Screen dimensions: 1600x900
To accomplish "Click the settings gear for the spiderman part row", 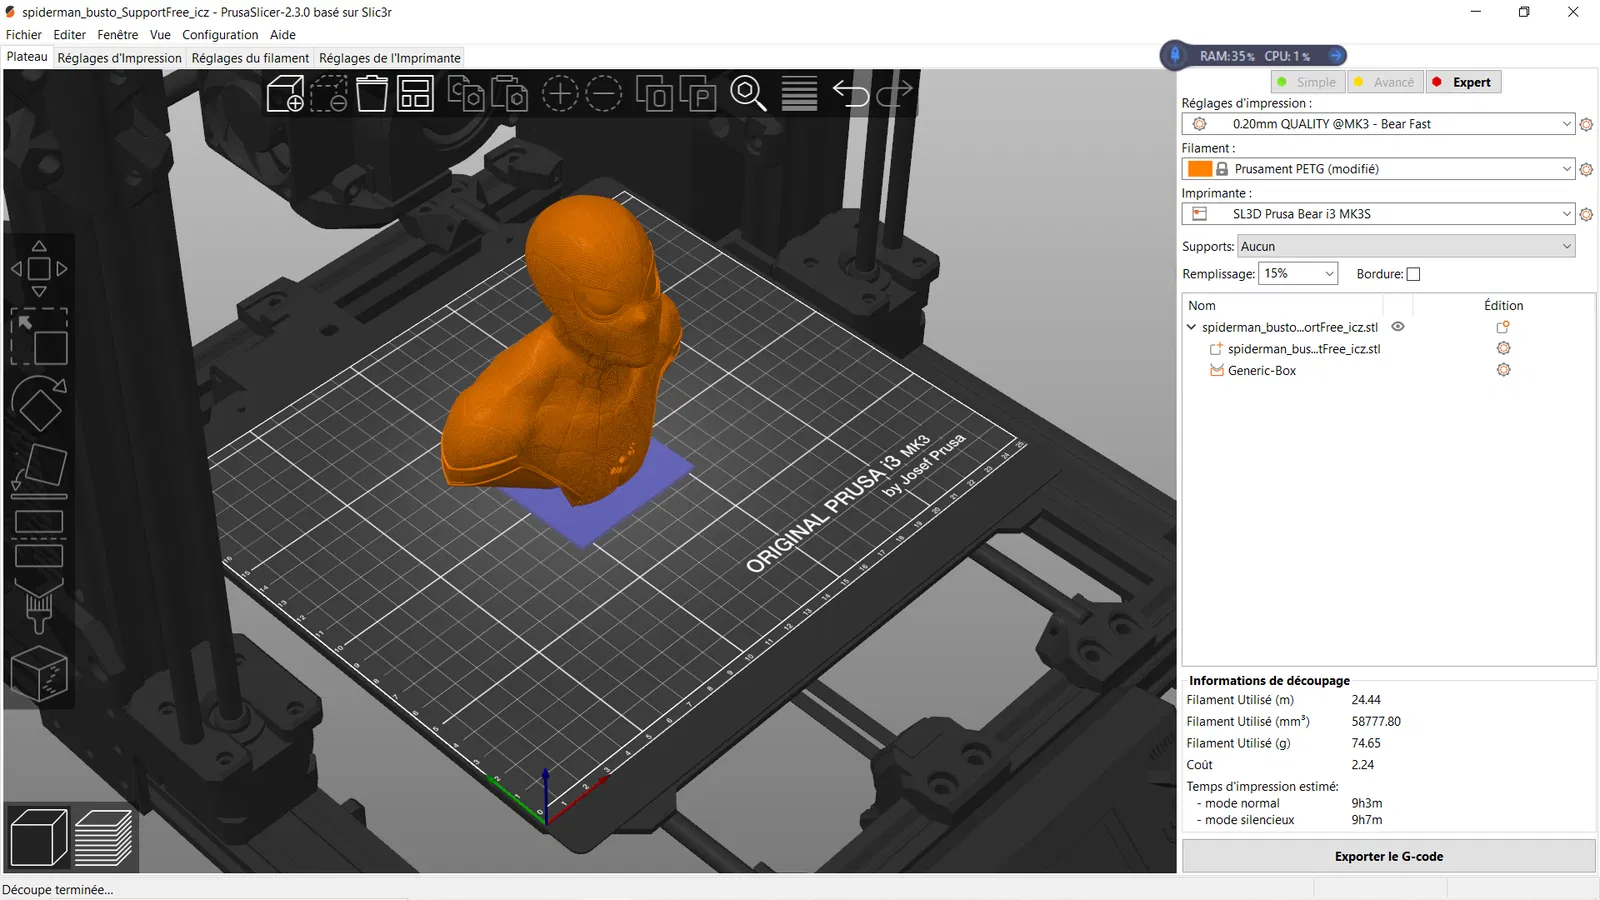I will click(x=1503, y=348).
